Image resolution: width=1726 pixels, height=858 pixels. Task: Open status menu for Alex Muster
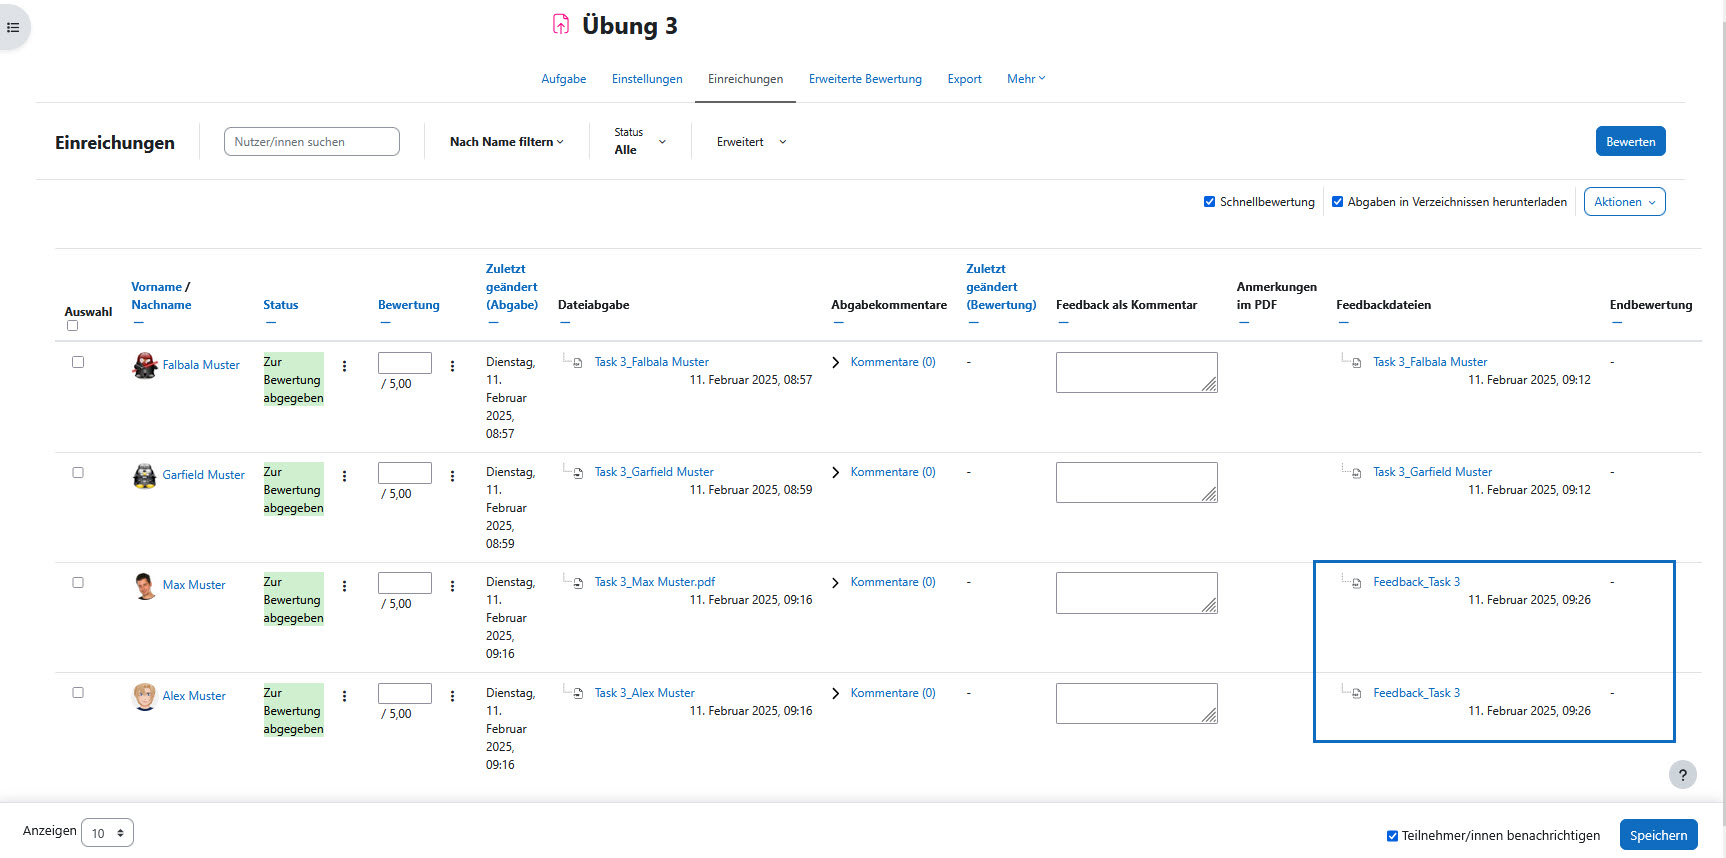tap(345, 696)
